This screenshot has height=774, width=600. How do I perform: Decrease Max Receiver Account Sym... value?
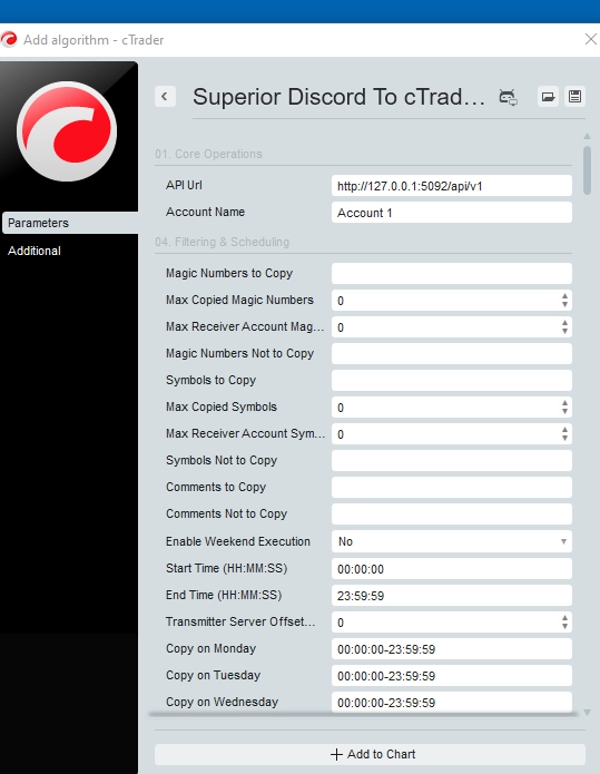564,438
